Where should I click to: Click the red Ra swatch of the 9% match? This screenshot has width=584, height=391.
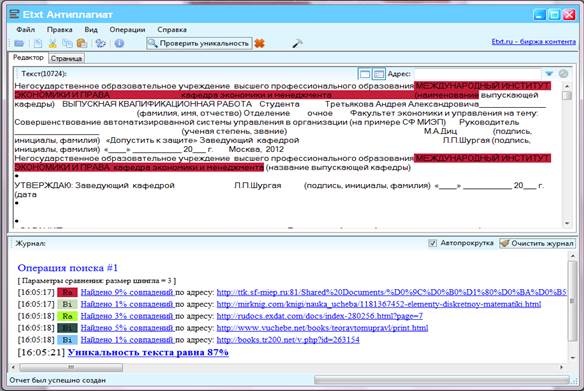tap(67, 292)
